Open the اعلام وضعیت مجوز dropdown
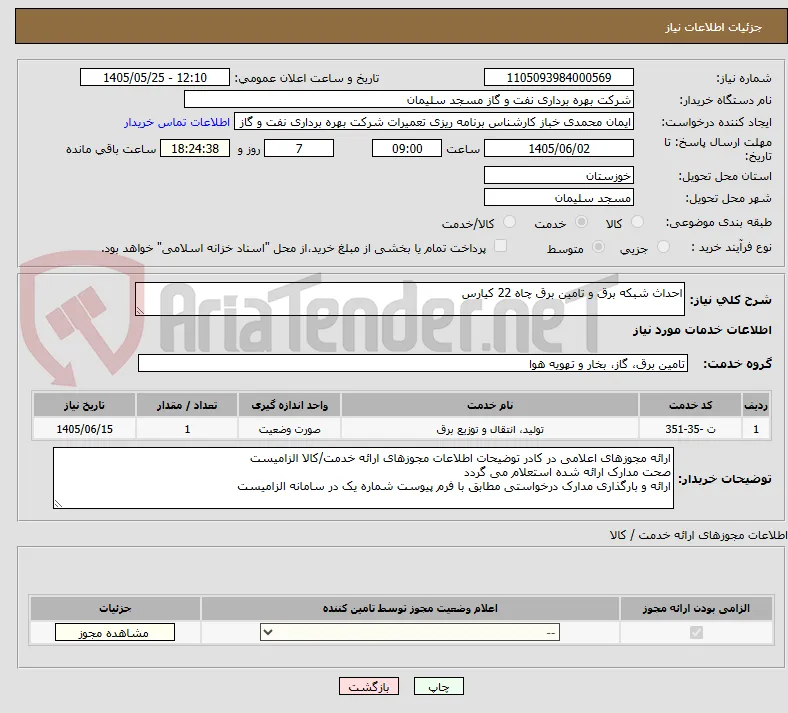The height and width of the screenshot is (713, 788). pyautogui.click(x=410, y=632)
